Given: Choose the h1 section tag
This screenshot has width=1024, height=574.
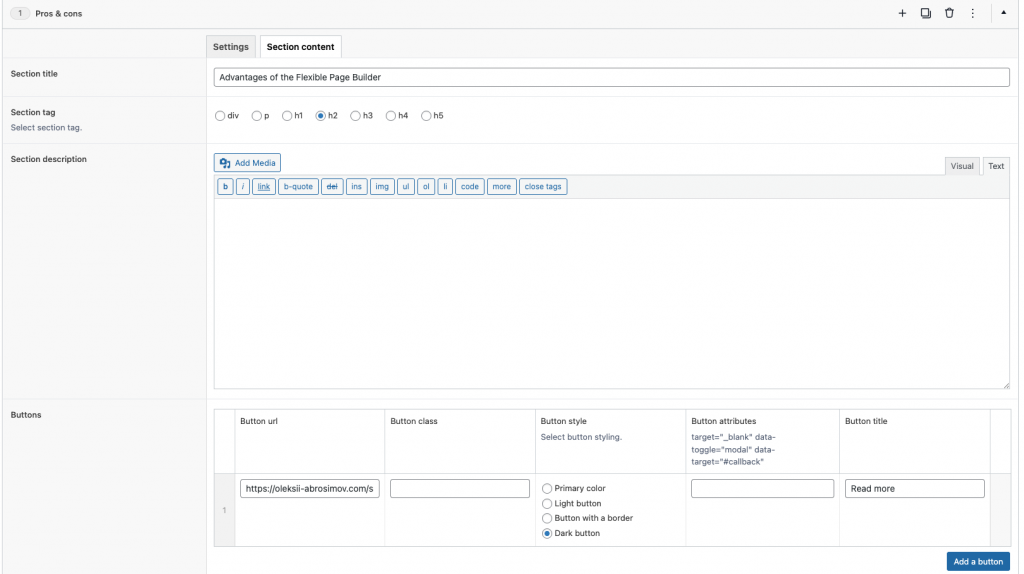Looking at the screenshot, I should (x=287, y=116).
